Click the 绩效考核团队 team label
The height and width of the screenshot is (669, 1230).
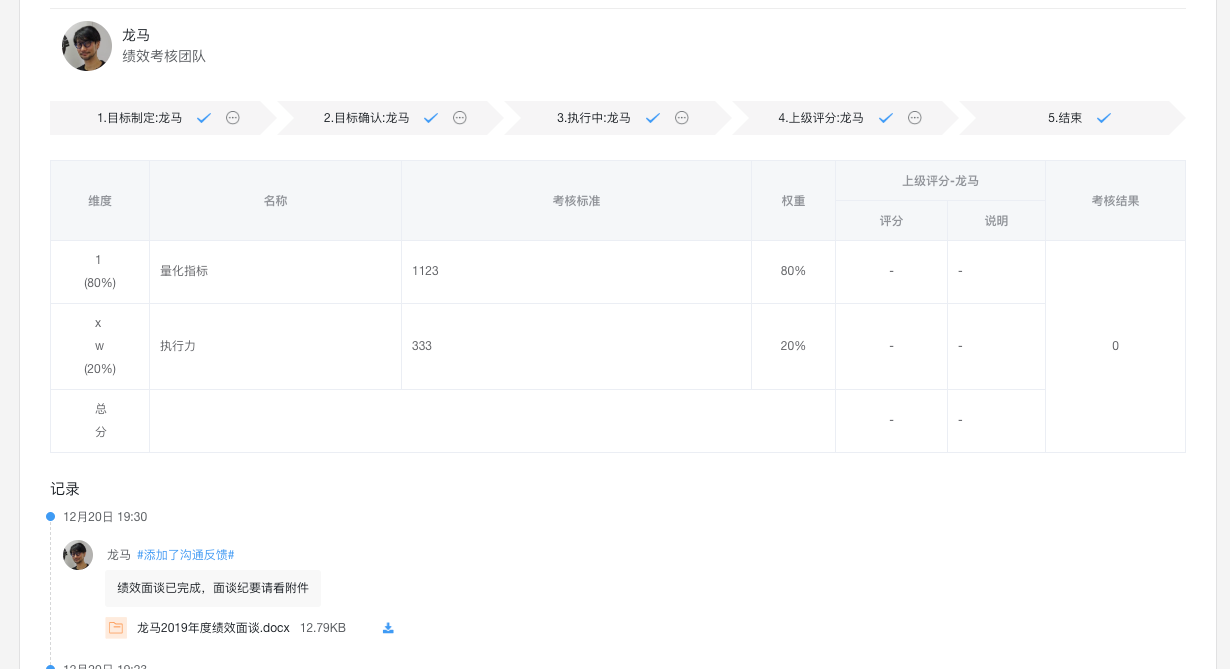164,56
